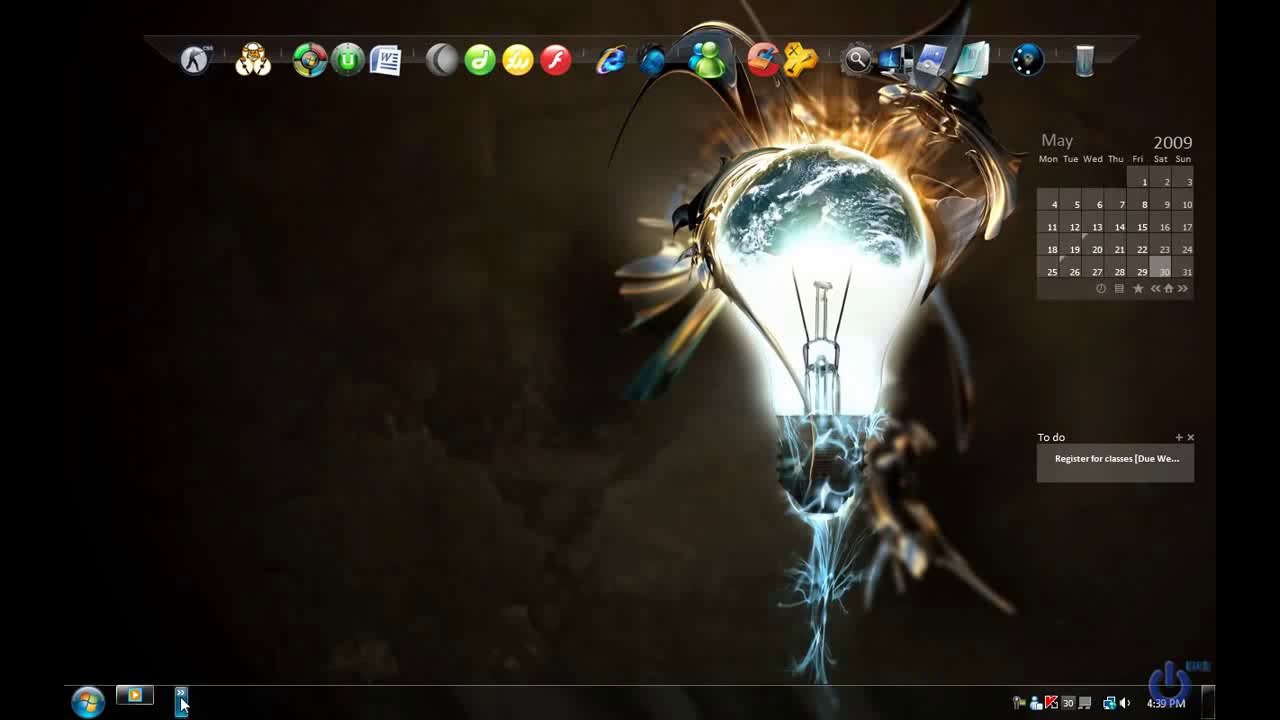The height and width of the screenshot is (720, 1280).
Task: Click the 4:39 PM clock
Action: [x=1166, y=704]
